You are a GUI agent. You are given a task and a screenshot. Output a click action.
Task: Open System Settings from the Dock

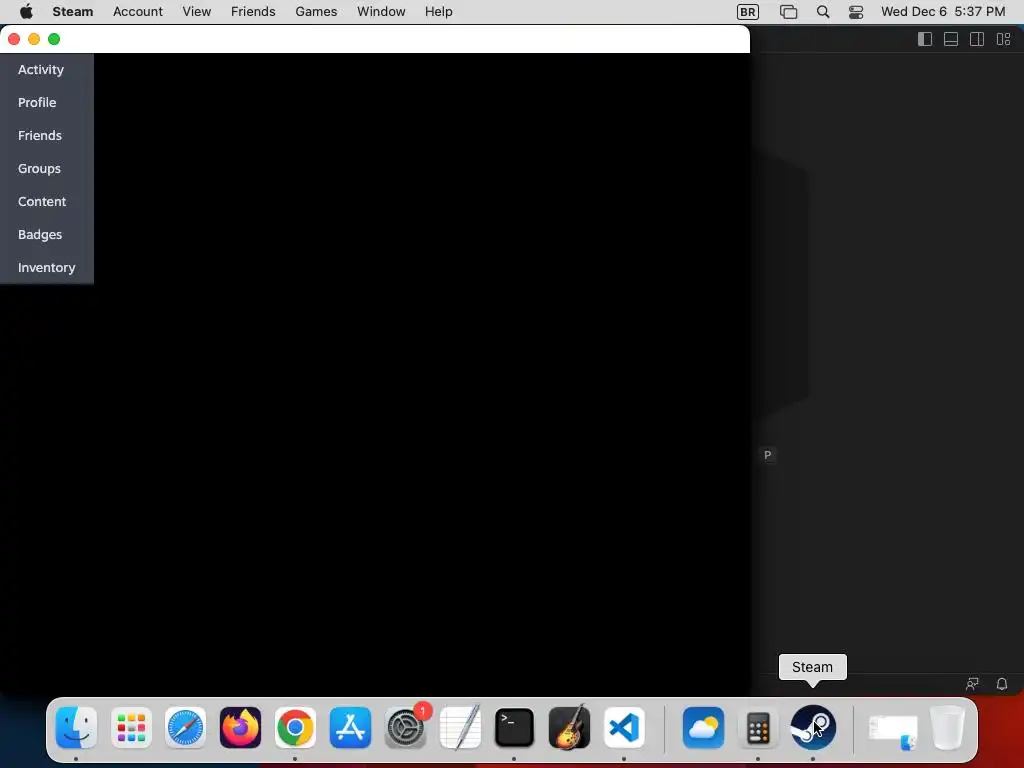click(x=405, y=727)
